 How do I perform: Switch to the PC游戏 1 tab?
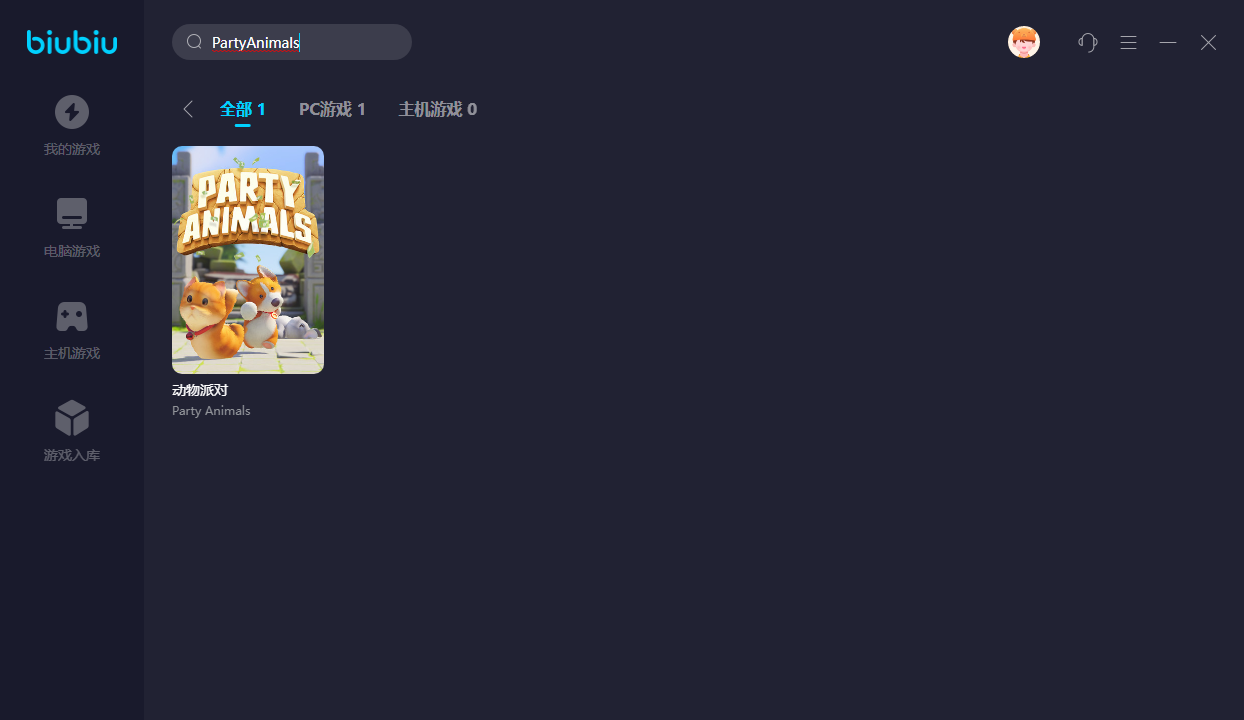pyautogui.click(x=332, y=109)
